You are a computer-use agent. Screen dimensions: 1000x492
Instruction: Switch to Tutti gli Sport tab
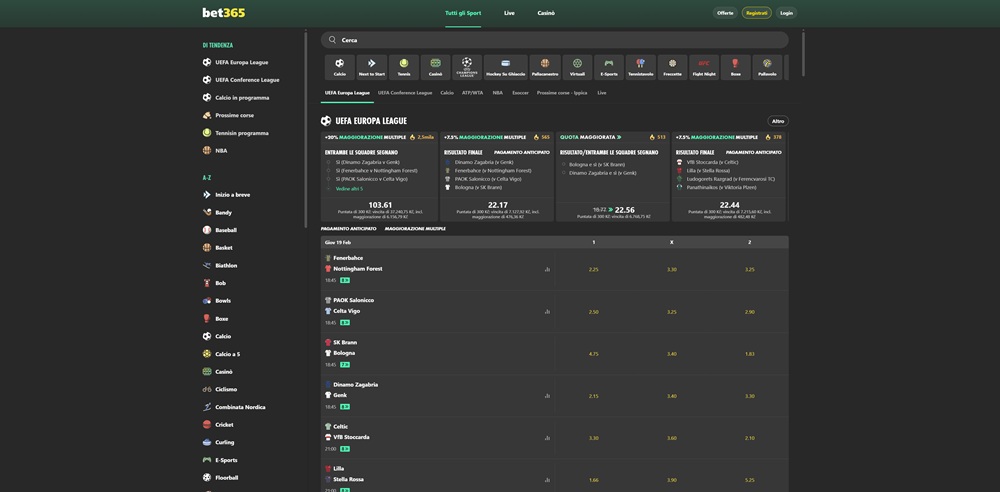coord(463,13)
